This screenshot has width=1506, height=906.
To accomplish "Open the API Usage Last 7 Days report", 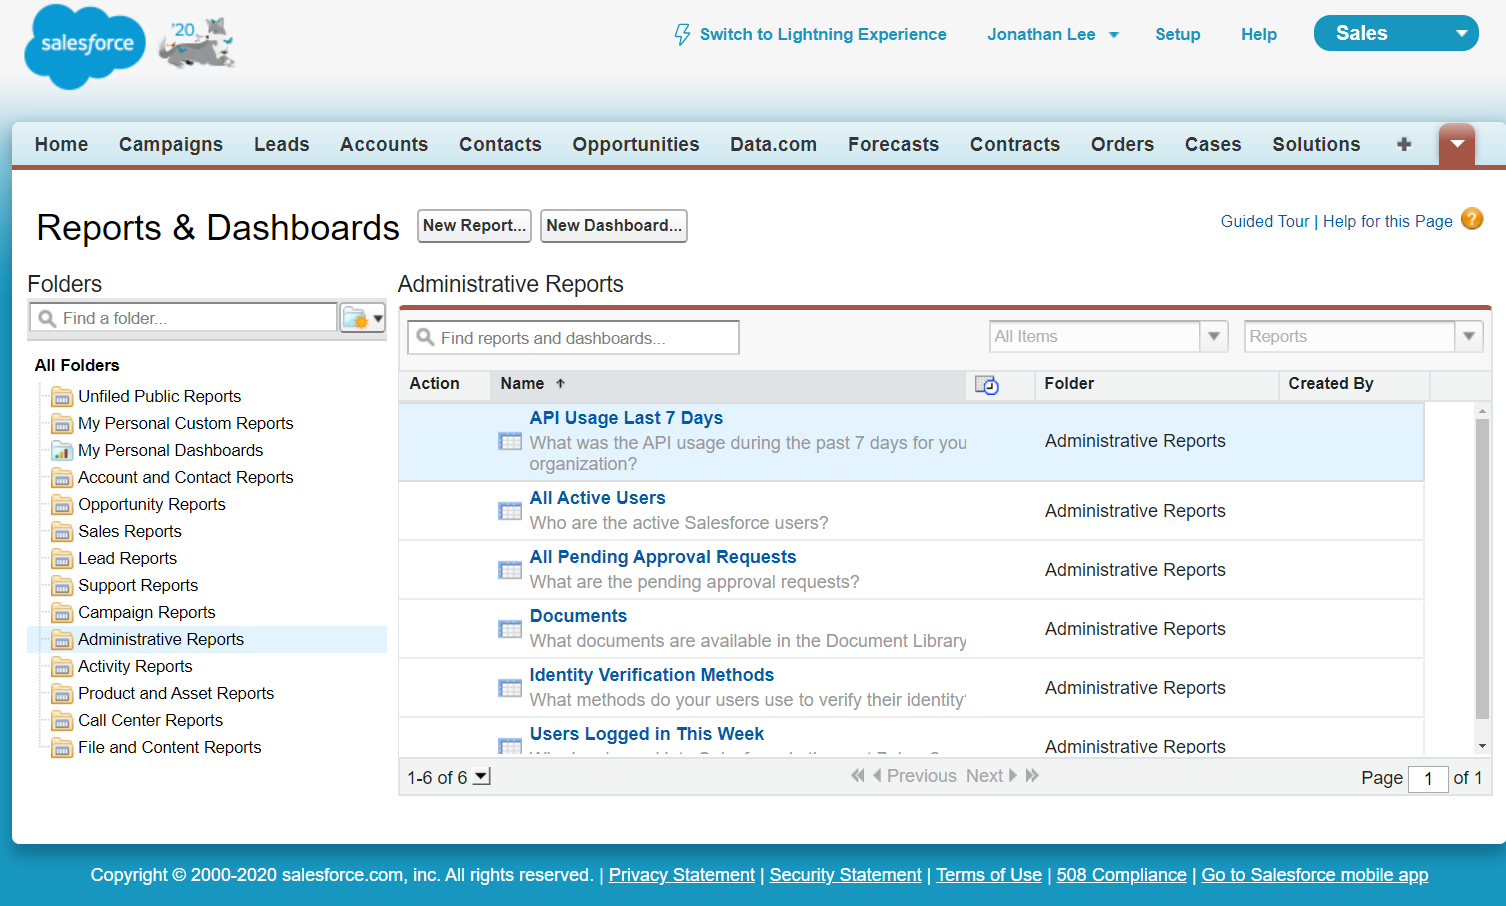I will point(626,418).
